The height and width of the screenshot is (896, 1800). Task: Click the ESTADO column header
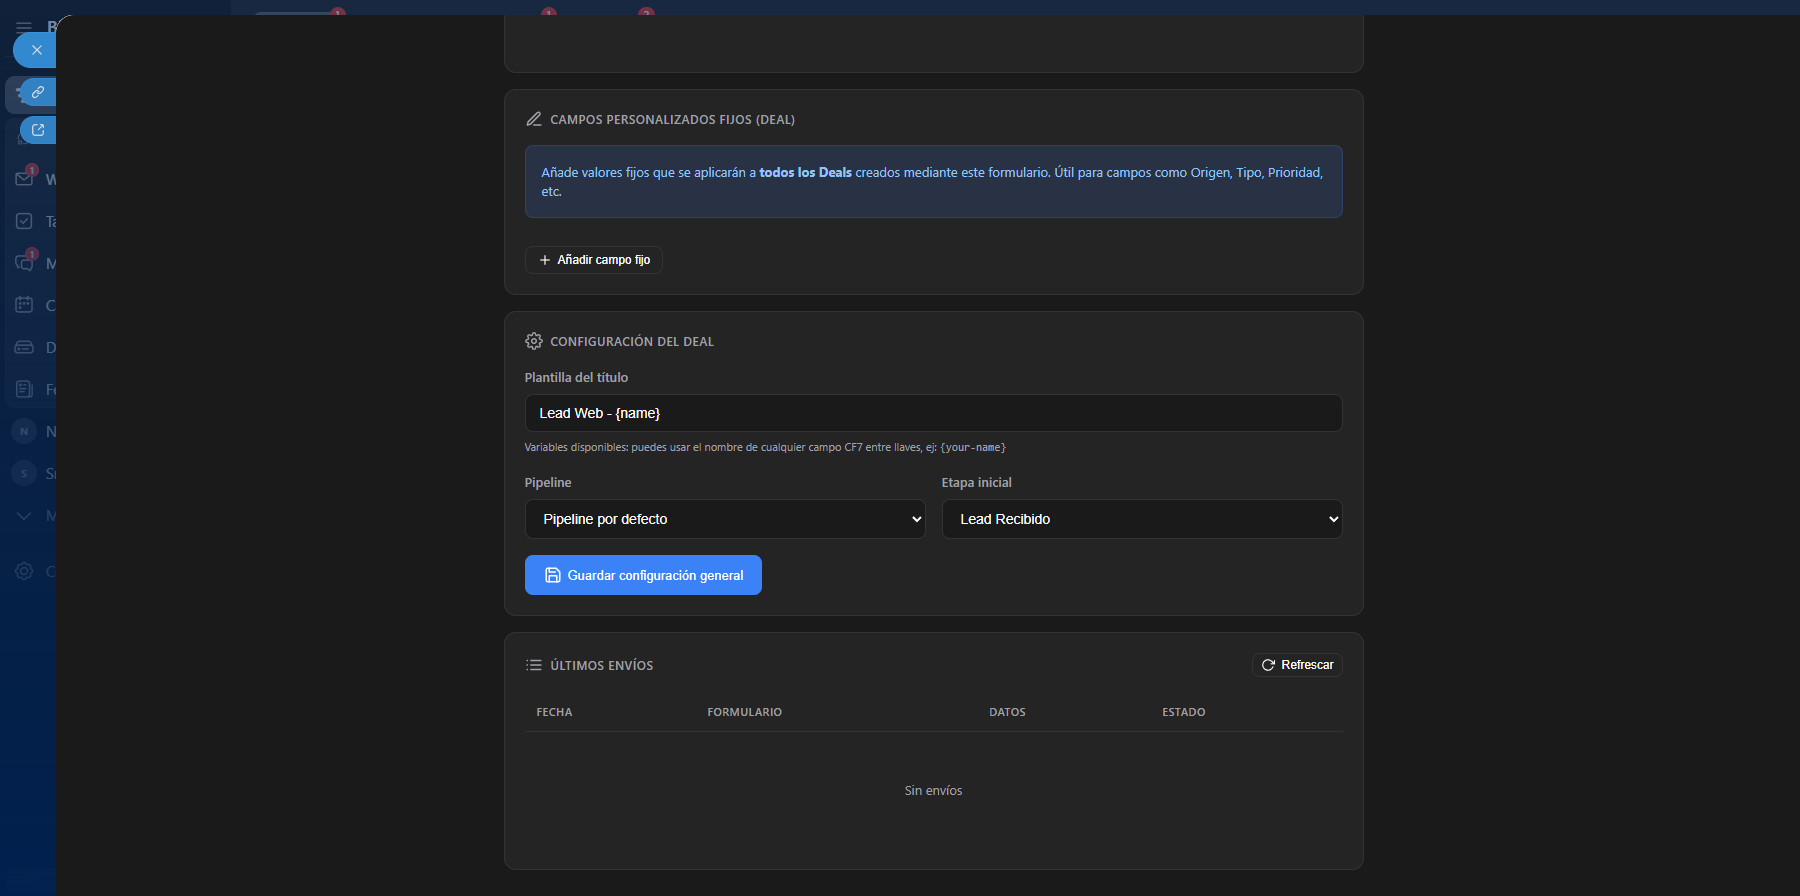1183,712
